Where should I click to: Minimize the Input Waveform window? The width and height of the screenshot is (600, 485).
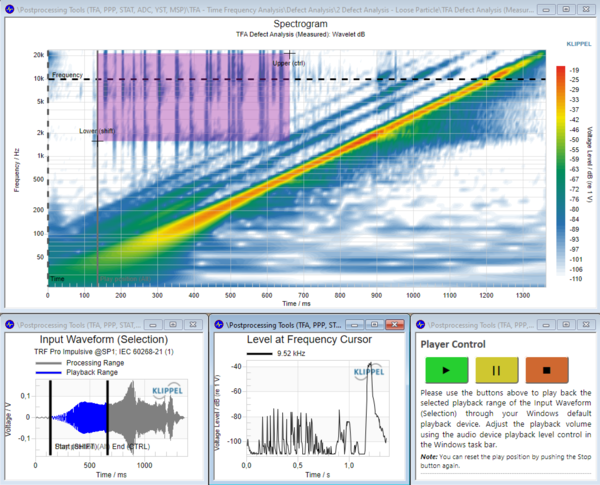pos(153,324)
